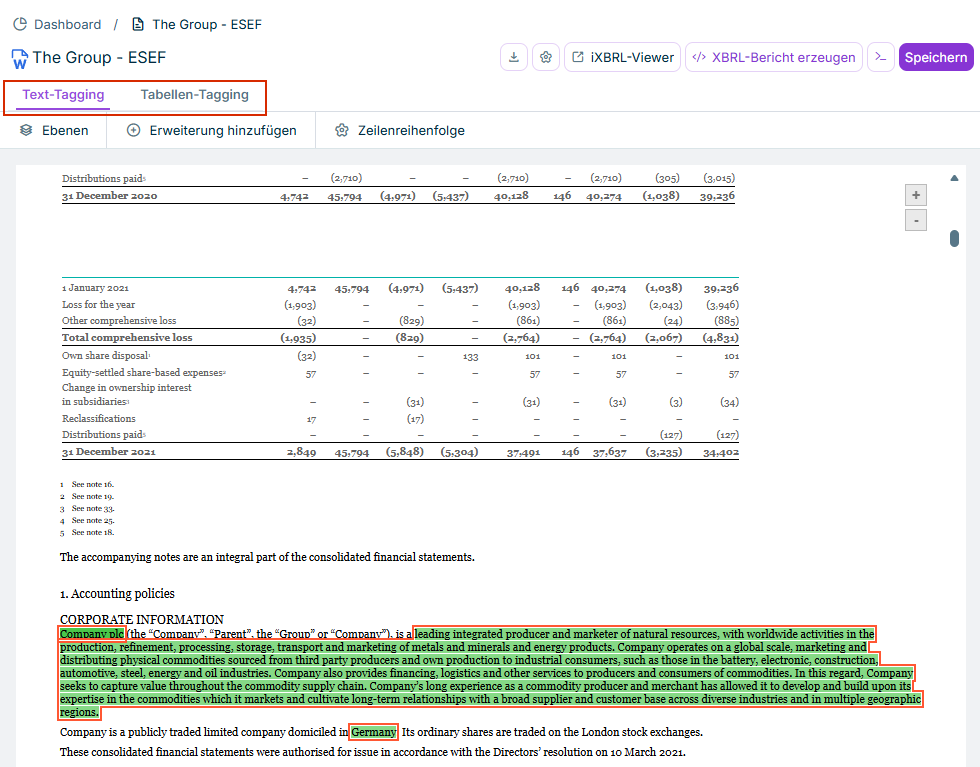Click XBRL-Bericht erzeugen
980x767 pixels.
[772, 57]
